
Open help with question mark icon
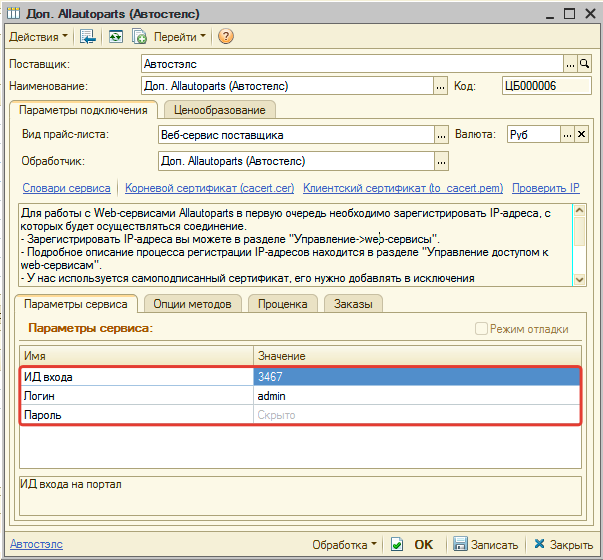(226, 37)
